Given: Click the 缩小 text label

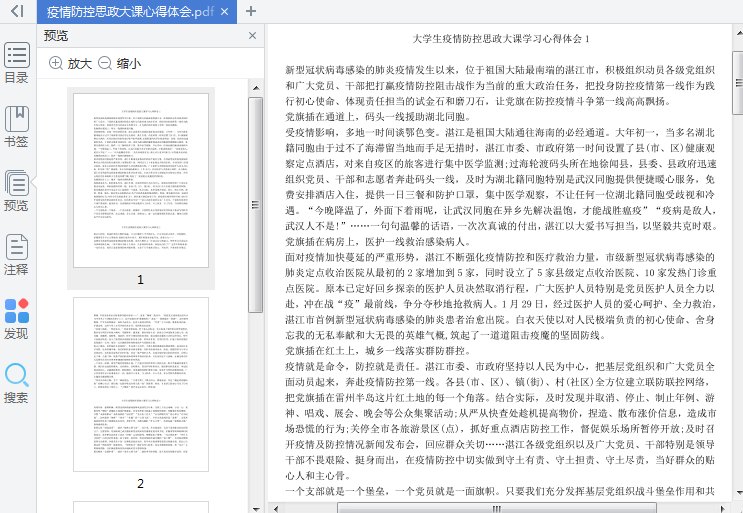Looking at the screenshot, I should coord(129,63).
